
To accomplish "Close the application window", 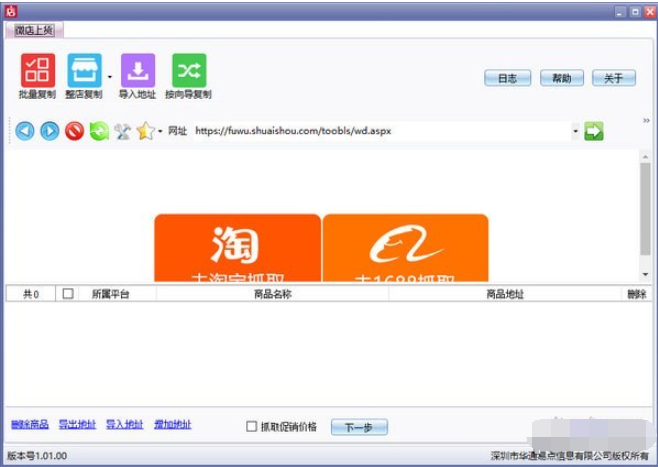I will pyautogui.click(x=650, y=12).
